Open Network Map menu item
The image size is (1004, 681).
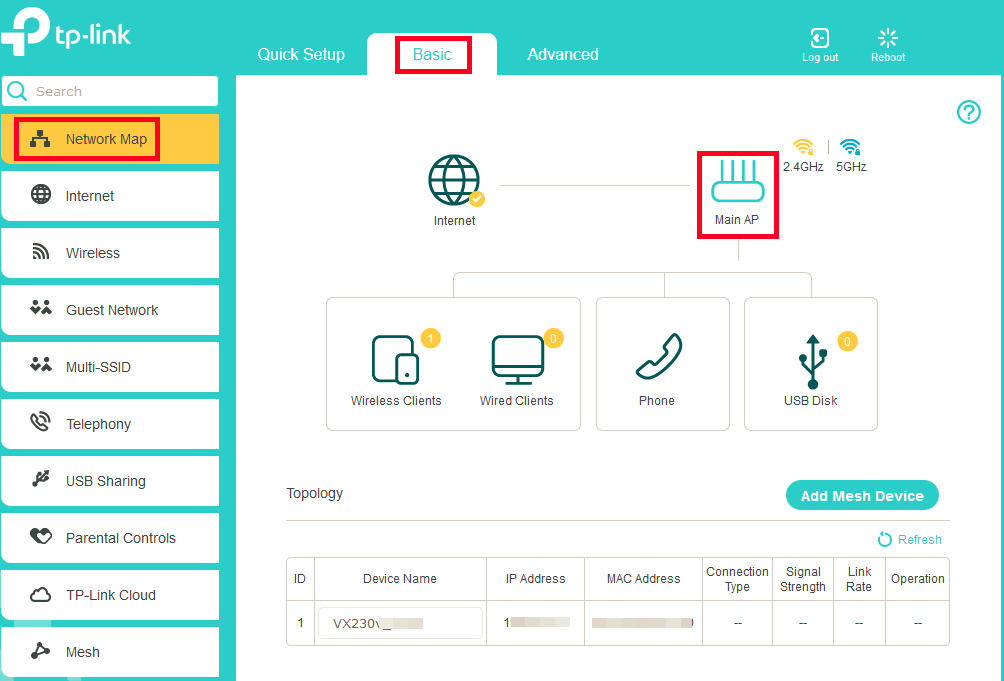coord(110,139)
